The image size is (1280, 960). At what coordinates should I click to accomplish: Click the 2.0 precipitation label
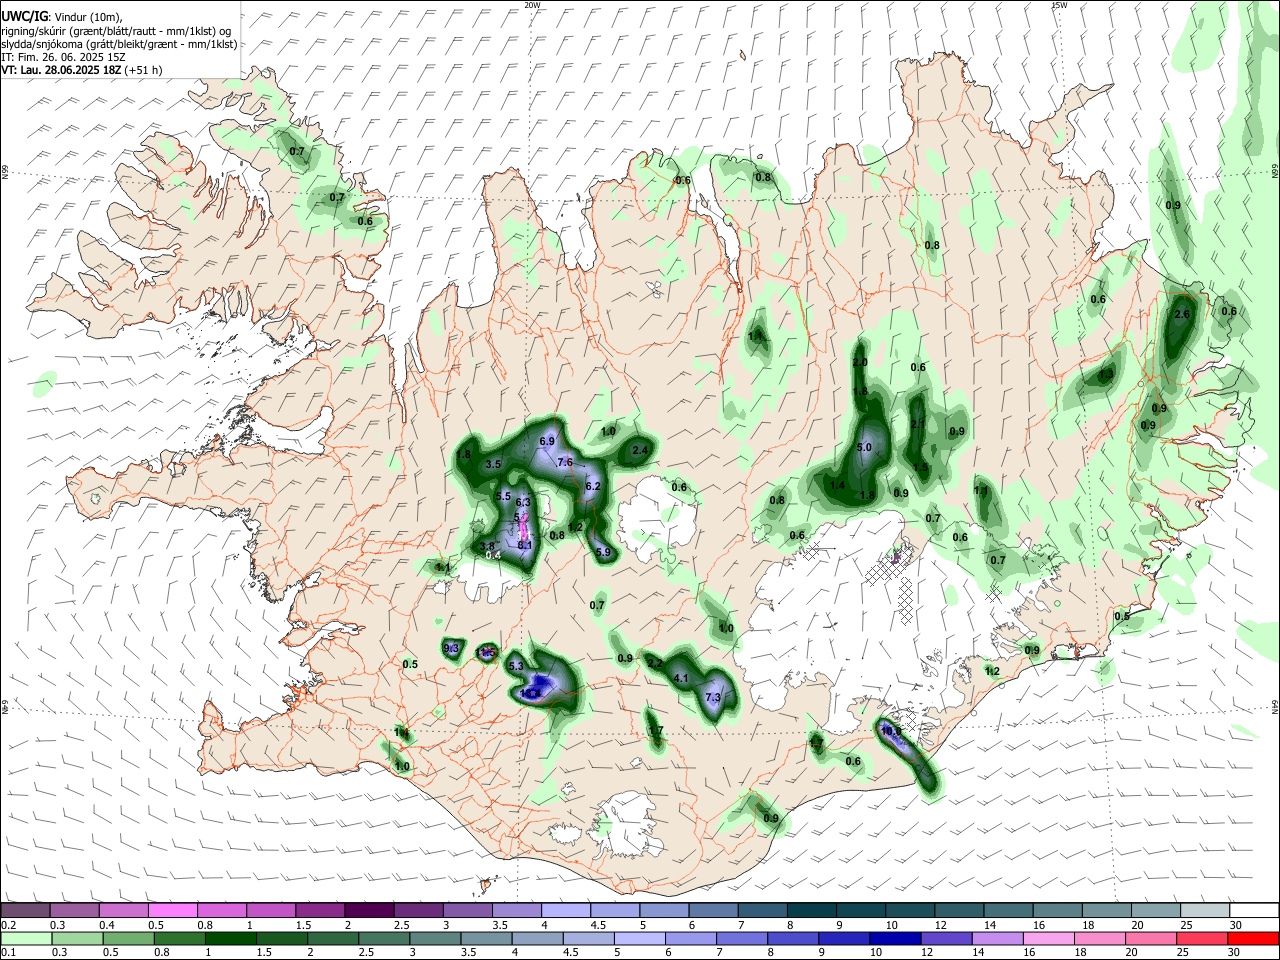click(860, 362)
